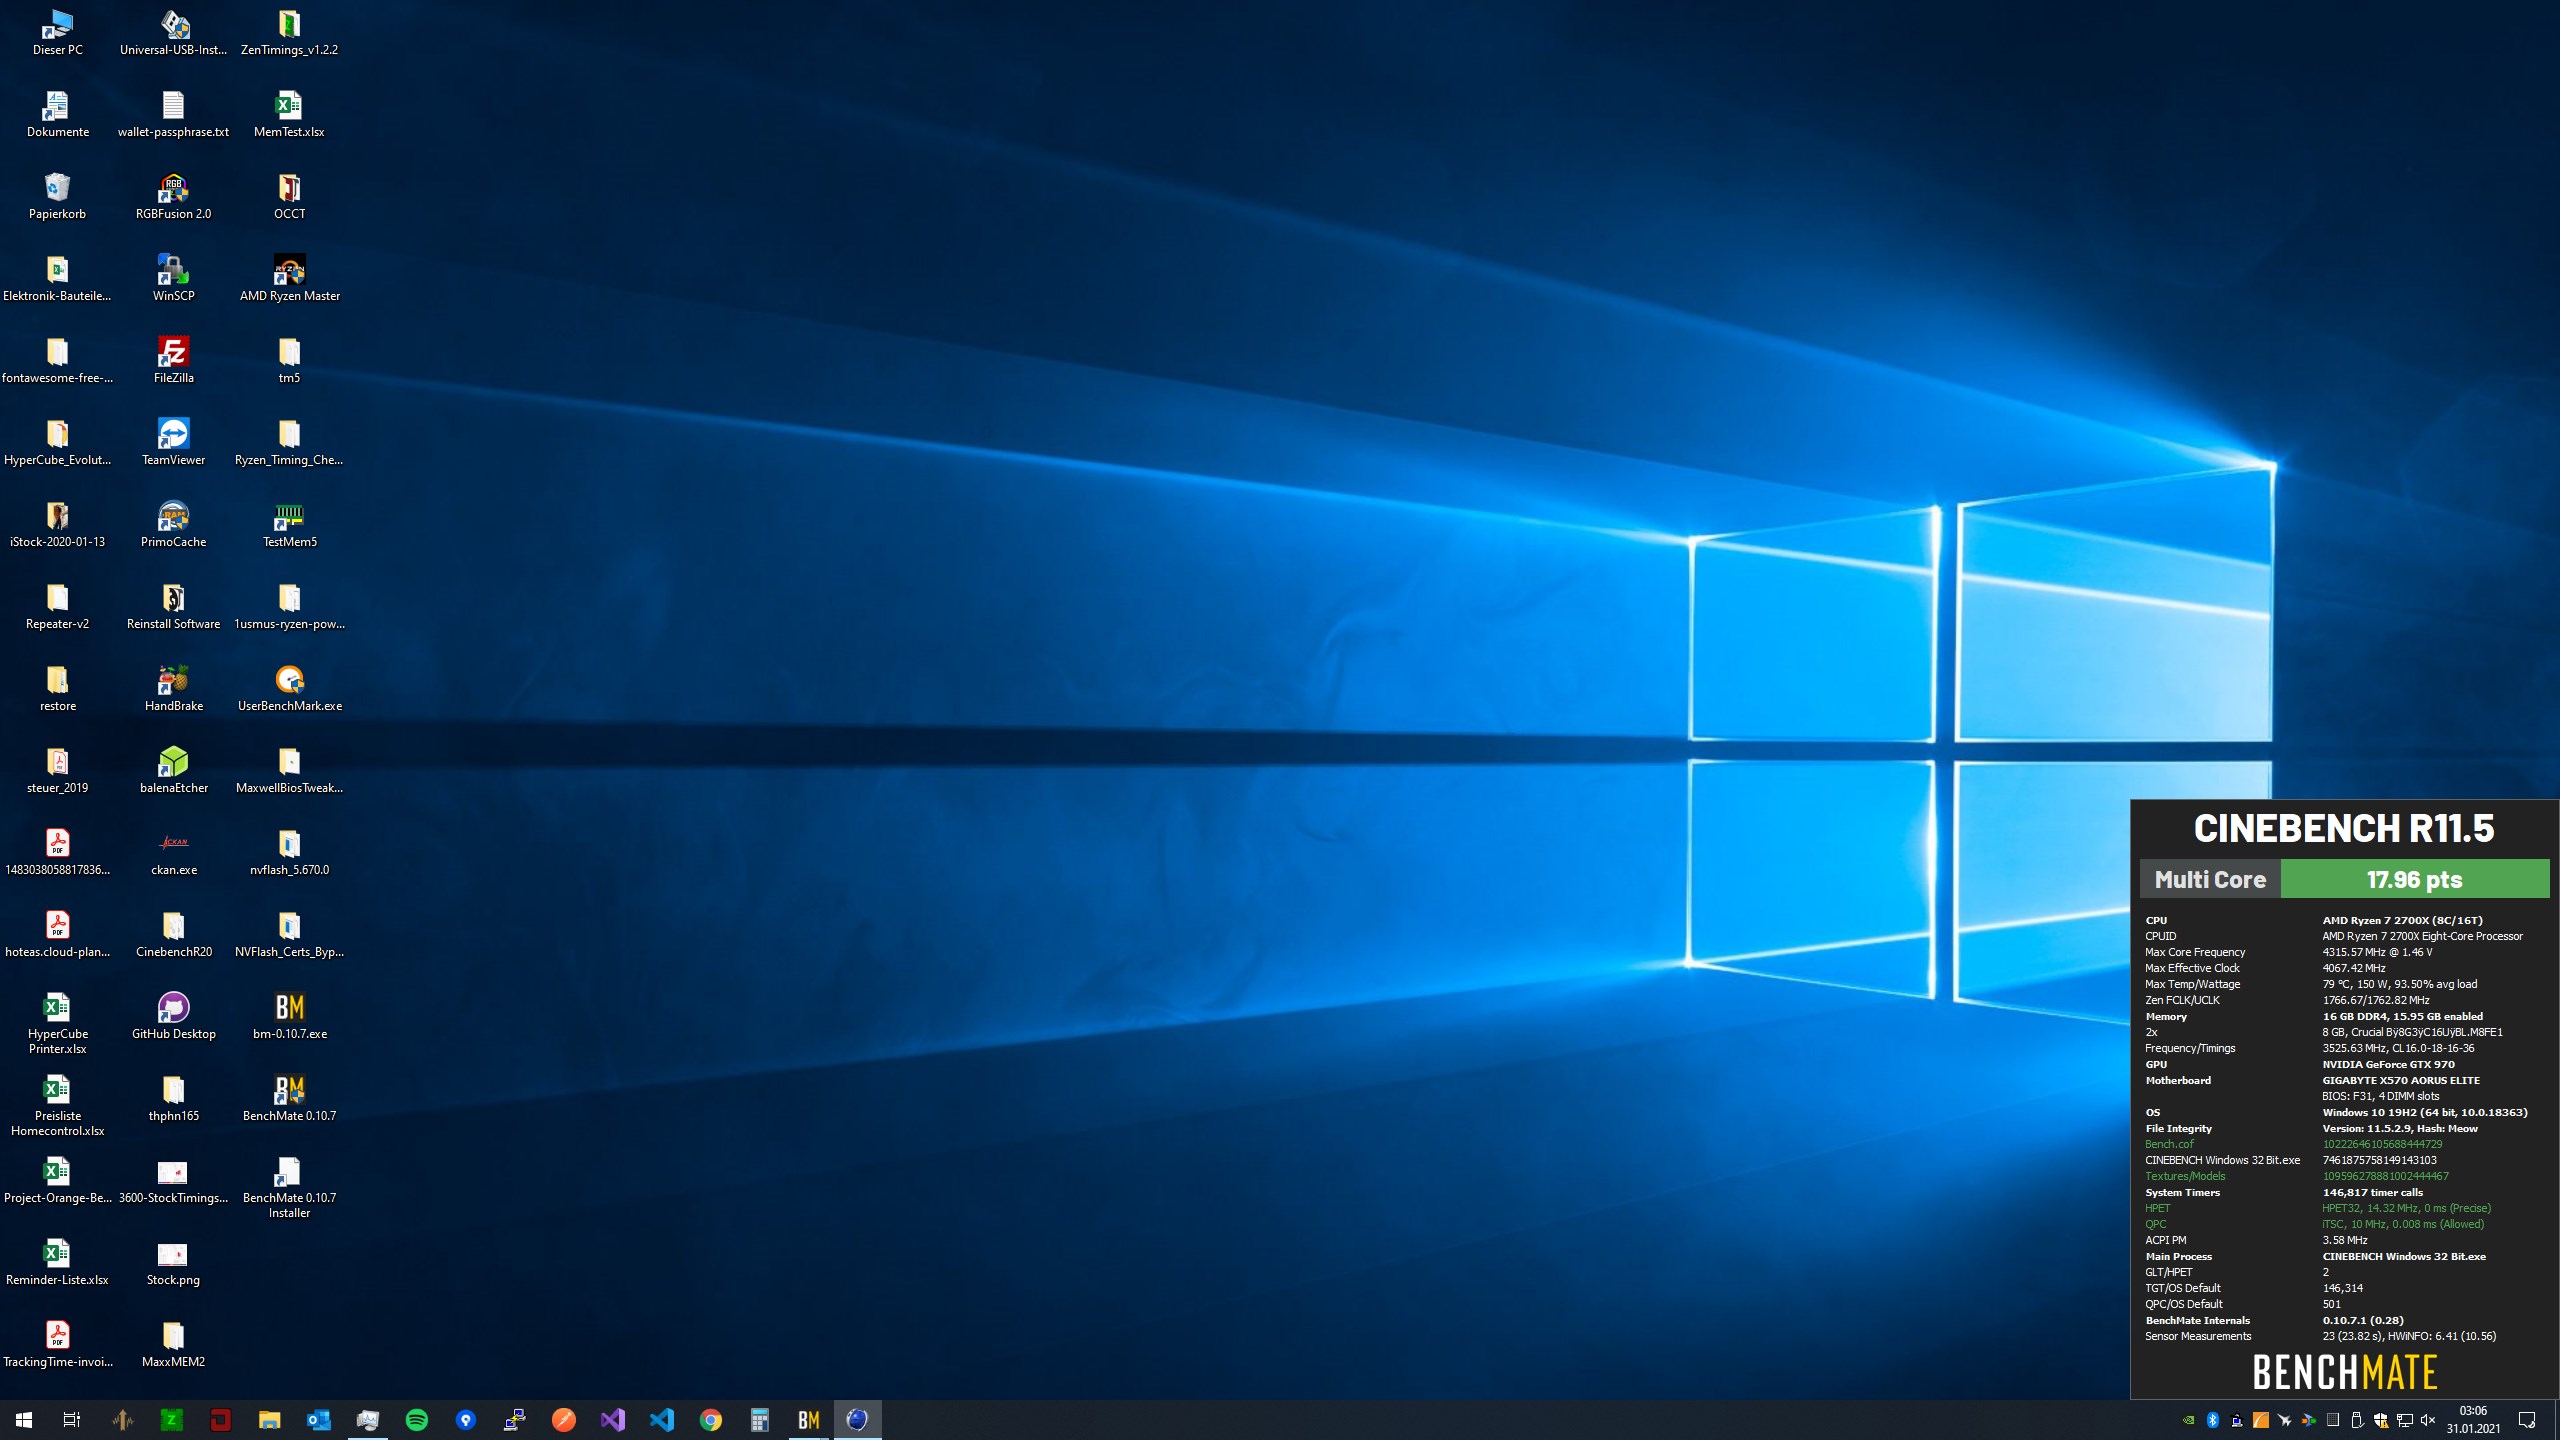This screenshot has height=1440, width=2560.
Task: Click the MaxxMEM2 folder icon
Action: (173, 1344)
